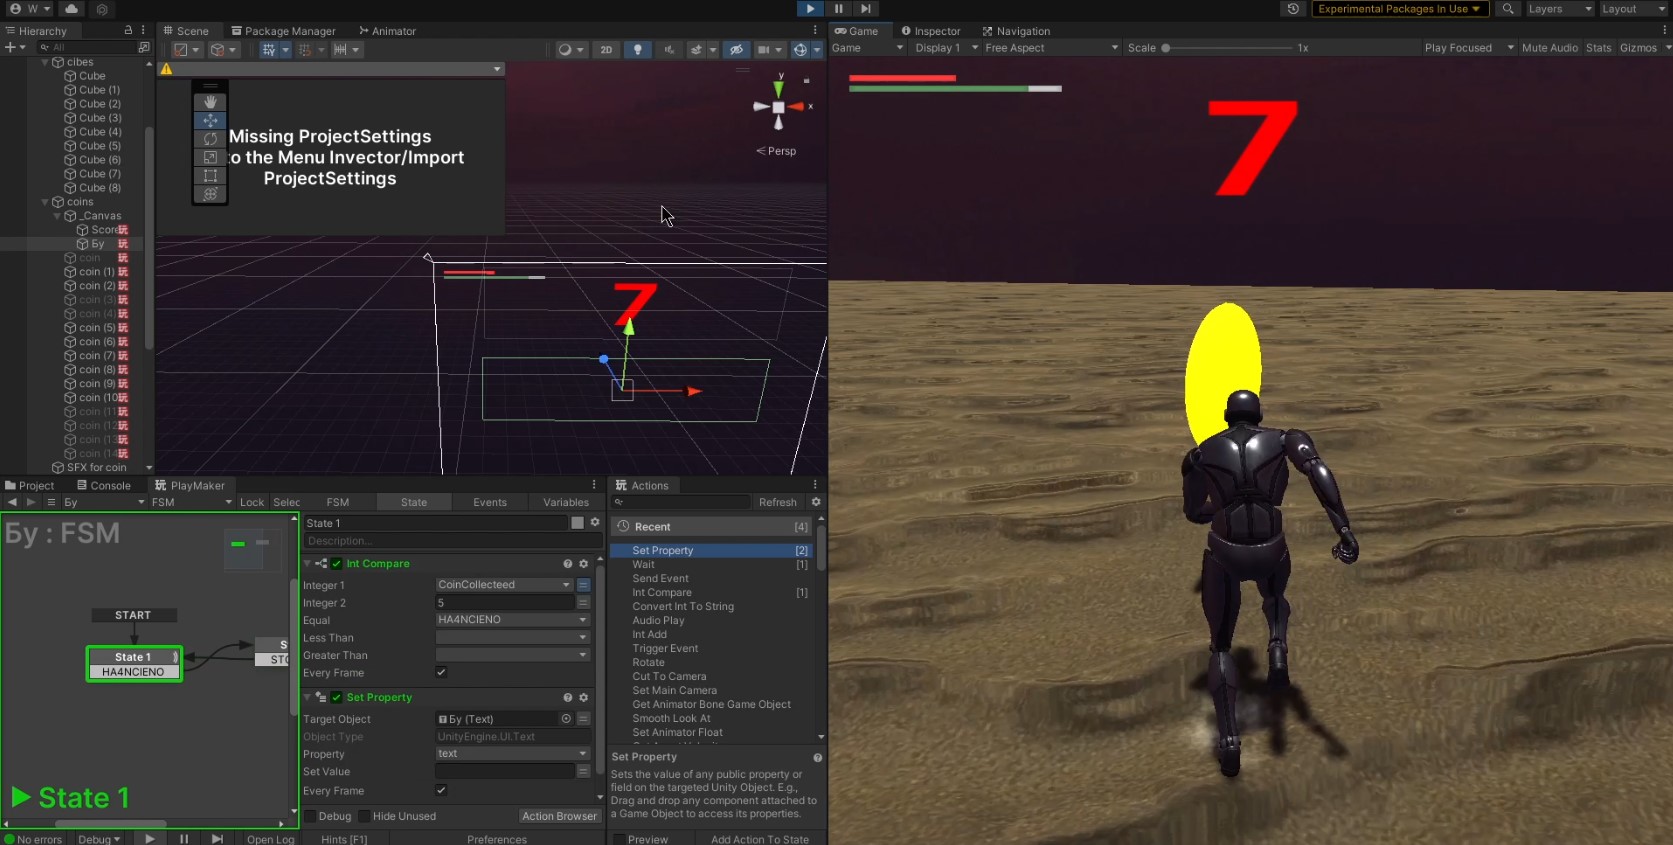The image size is (1673, 845).
Task: Click Int Compare action help icon
Action: (567, 564)
